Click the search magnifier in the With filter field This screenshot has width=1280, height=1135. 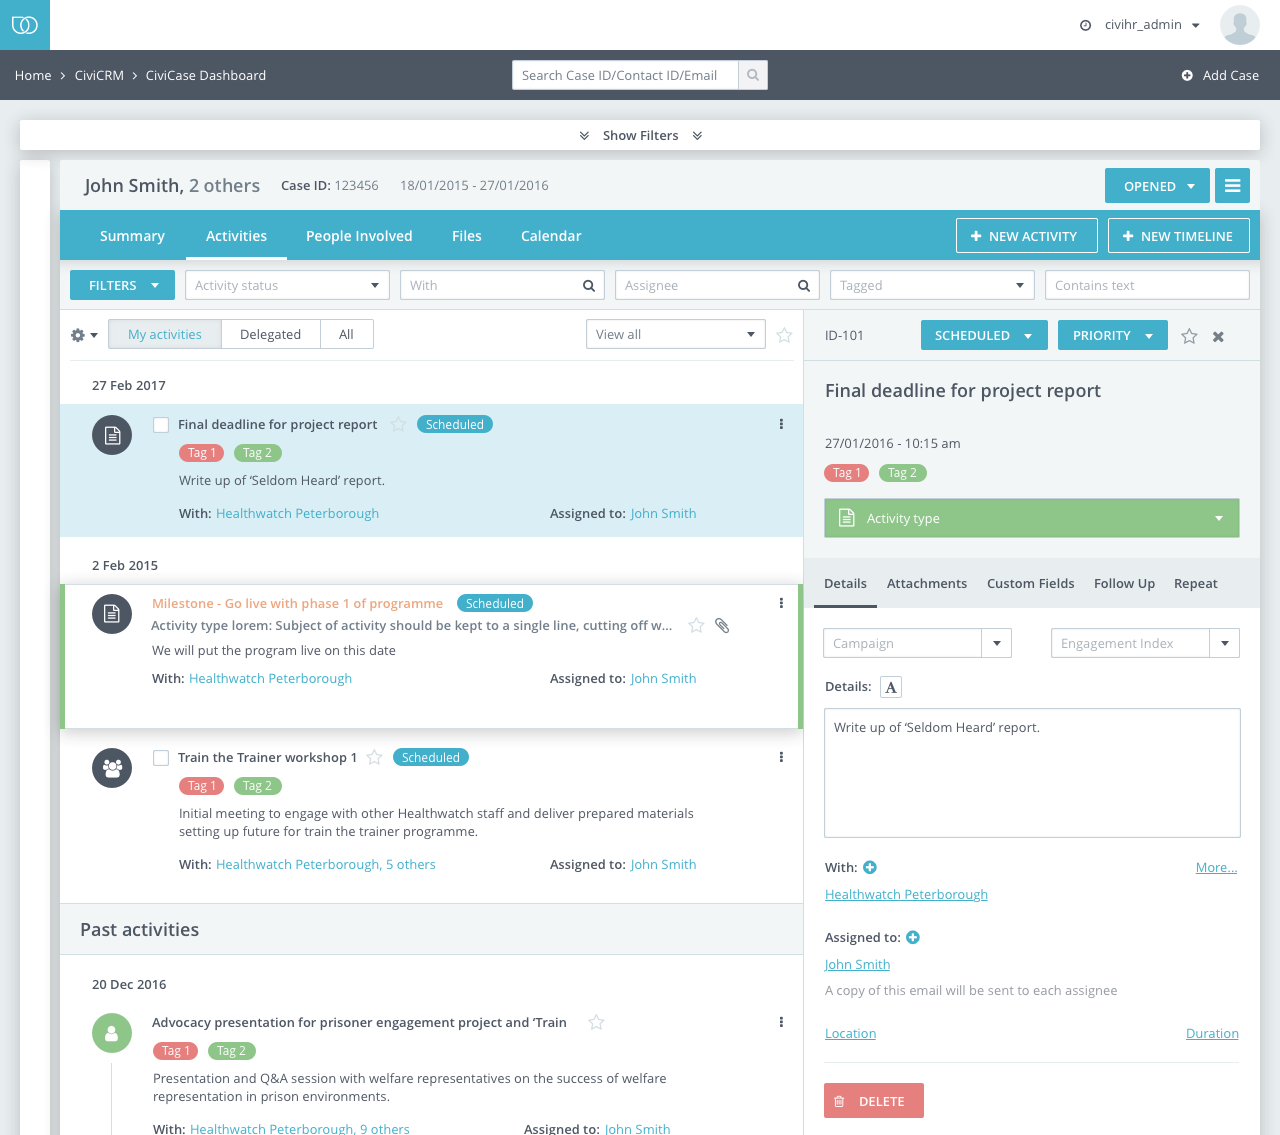click(588, 285)
